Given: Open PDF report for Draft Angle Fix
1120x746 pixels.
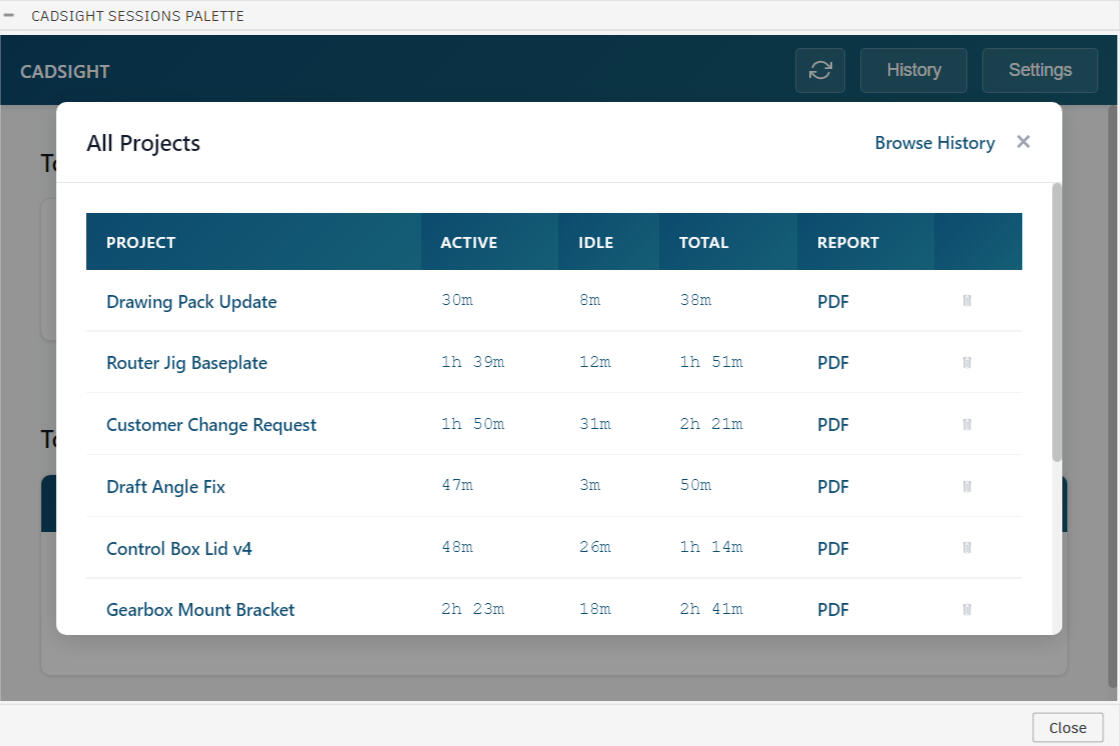Looking at the screenshot, I should pyautogui.click(x=832, y=487).
